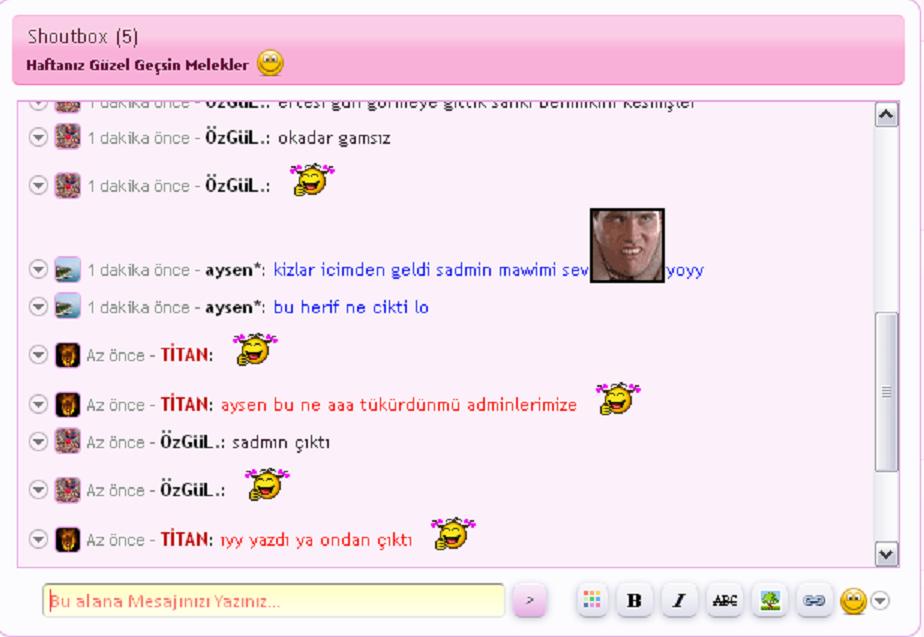Toggle bold formatting button
The image size is (924, 637).
pyautogui.click(x=633, y=600)
